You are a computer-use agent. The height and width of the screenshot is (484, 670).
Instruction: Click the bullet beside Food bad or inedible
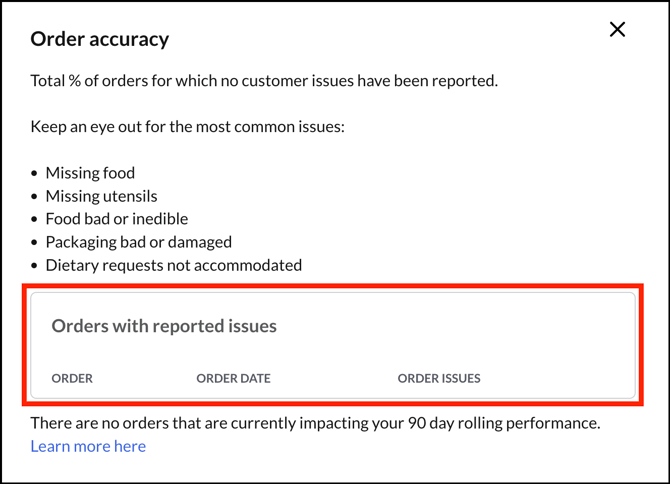coord(35,220)
